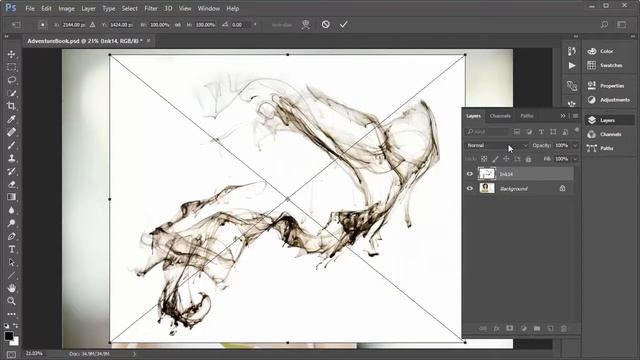The height and width of the screenshot is (360, 640).
Task: Select the Pen tool
Action: 11,236
